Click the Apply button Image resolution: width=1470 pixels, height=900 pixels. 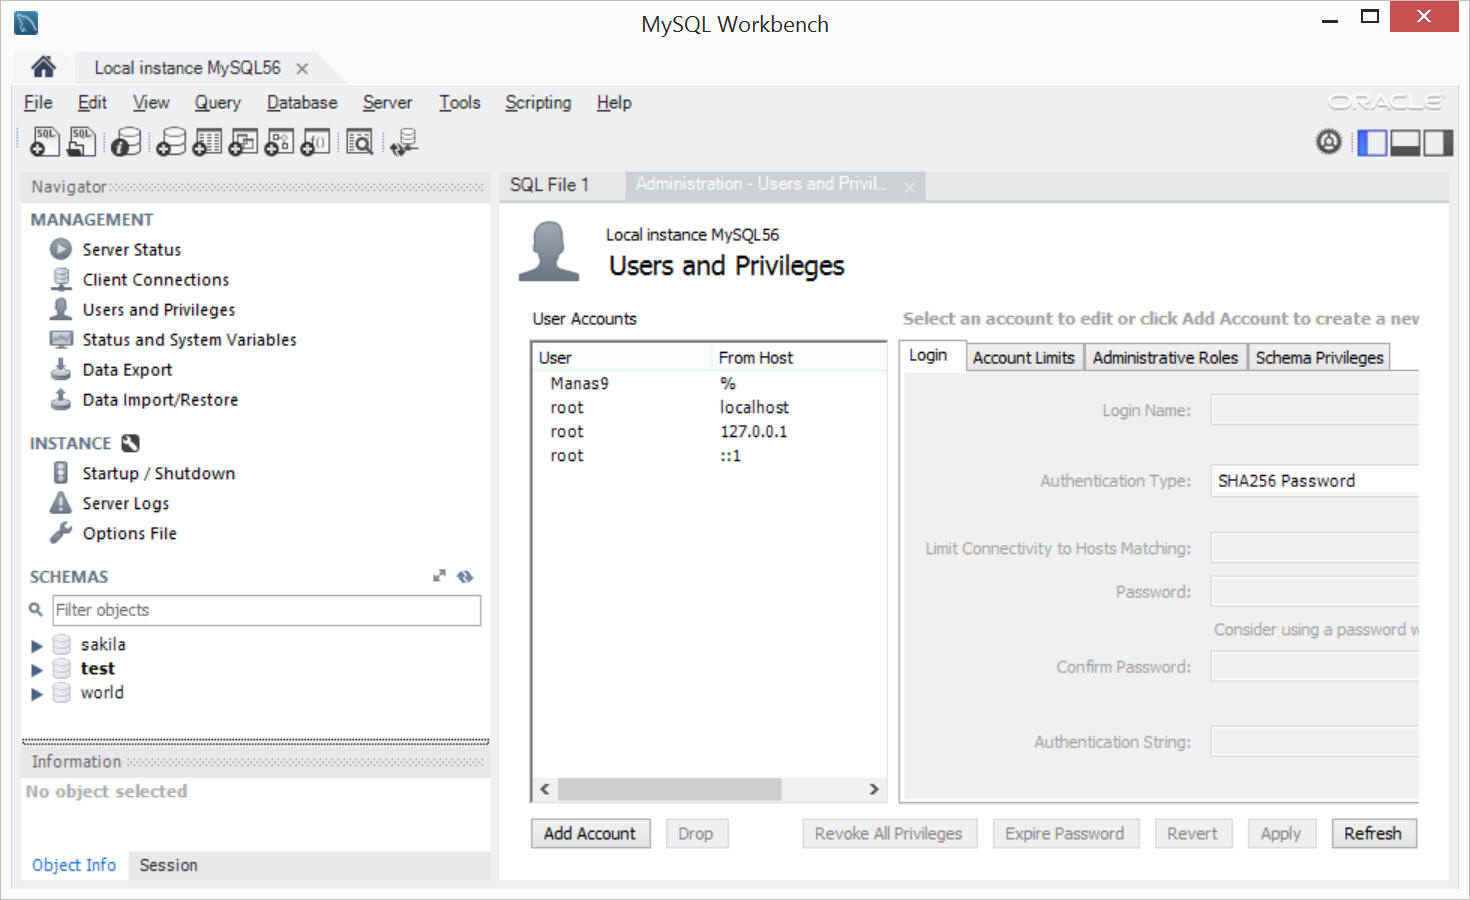pyautogui.click(x=1281, y=834)
